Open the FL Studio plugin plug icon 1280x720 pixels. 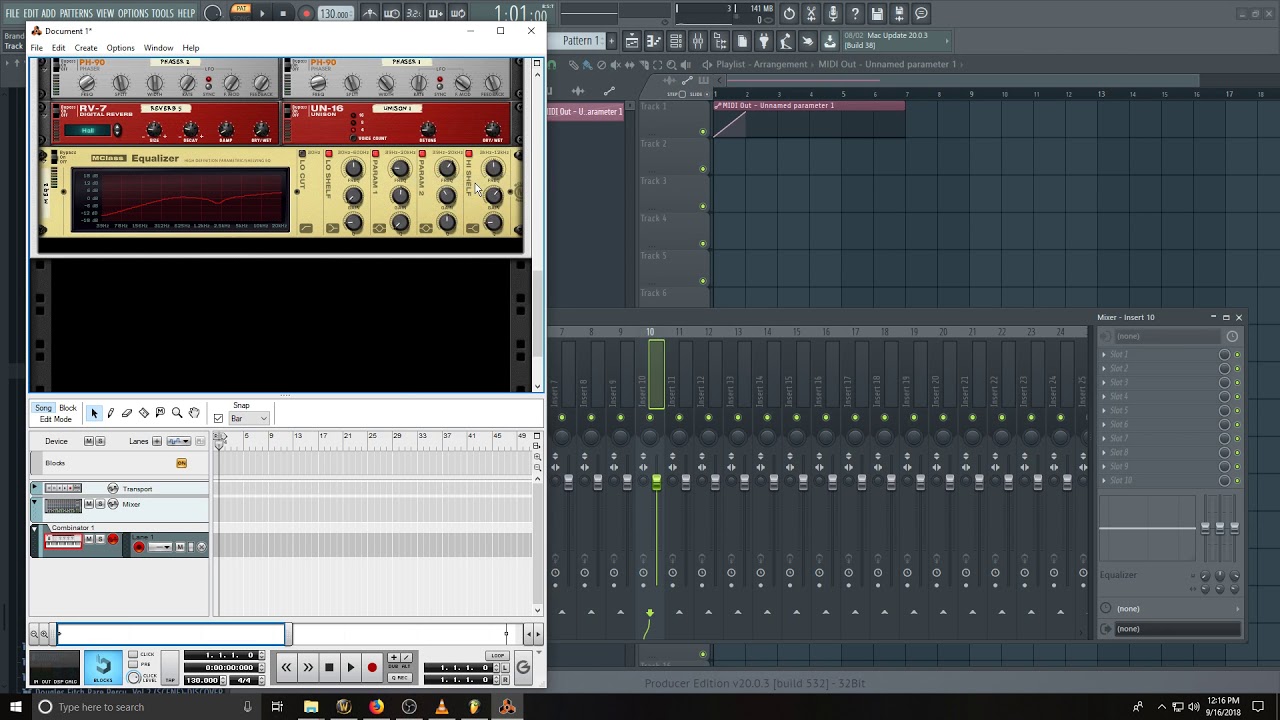764,41
